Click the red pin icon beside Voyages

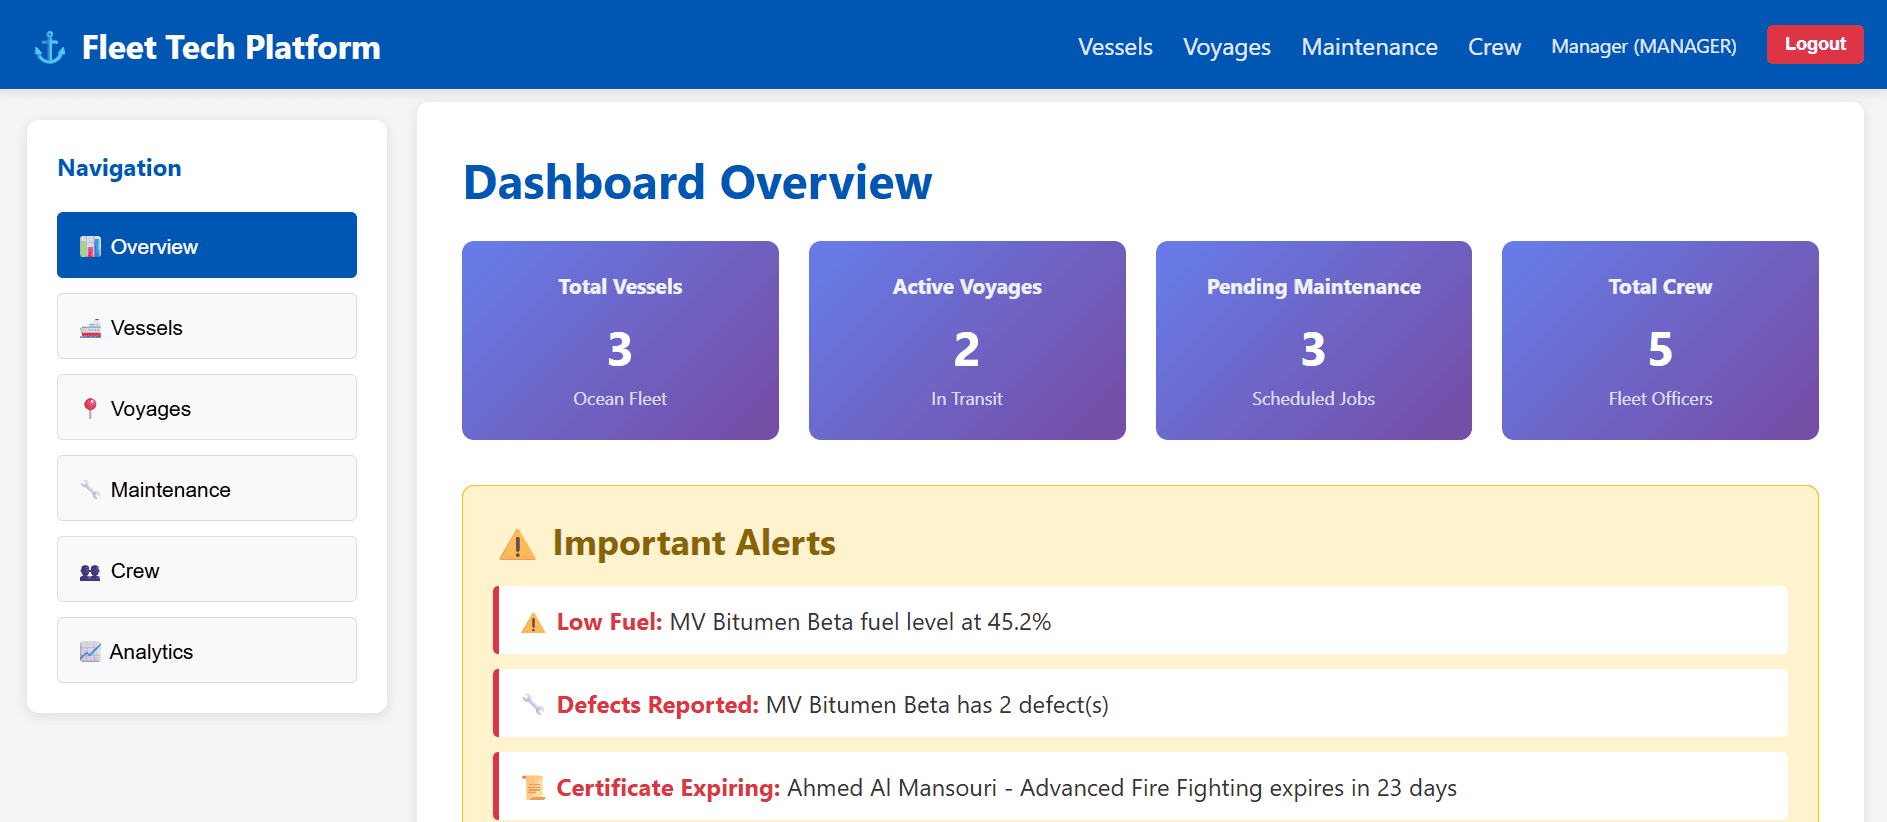[90, 408]
